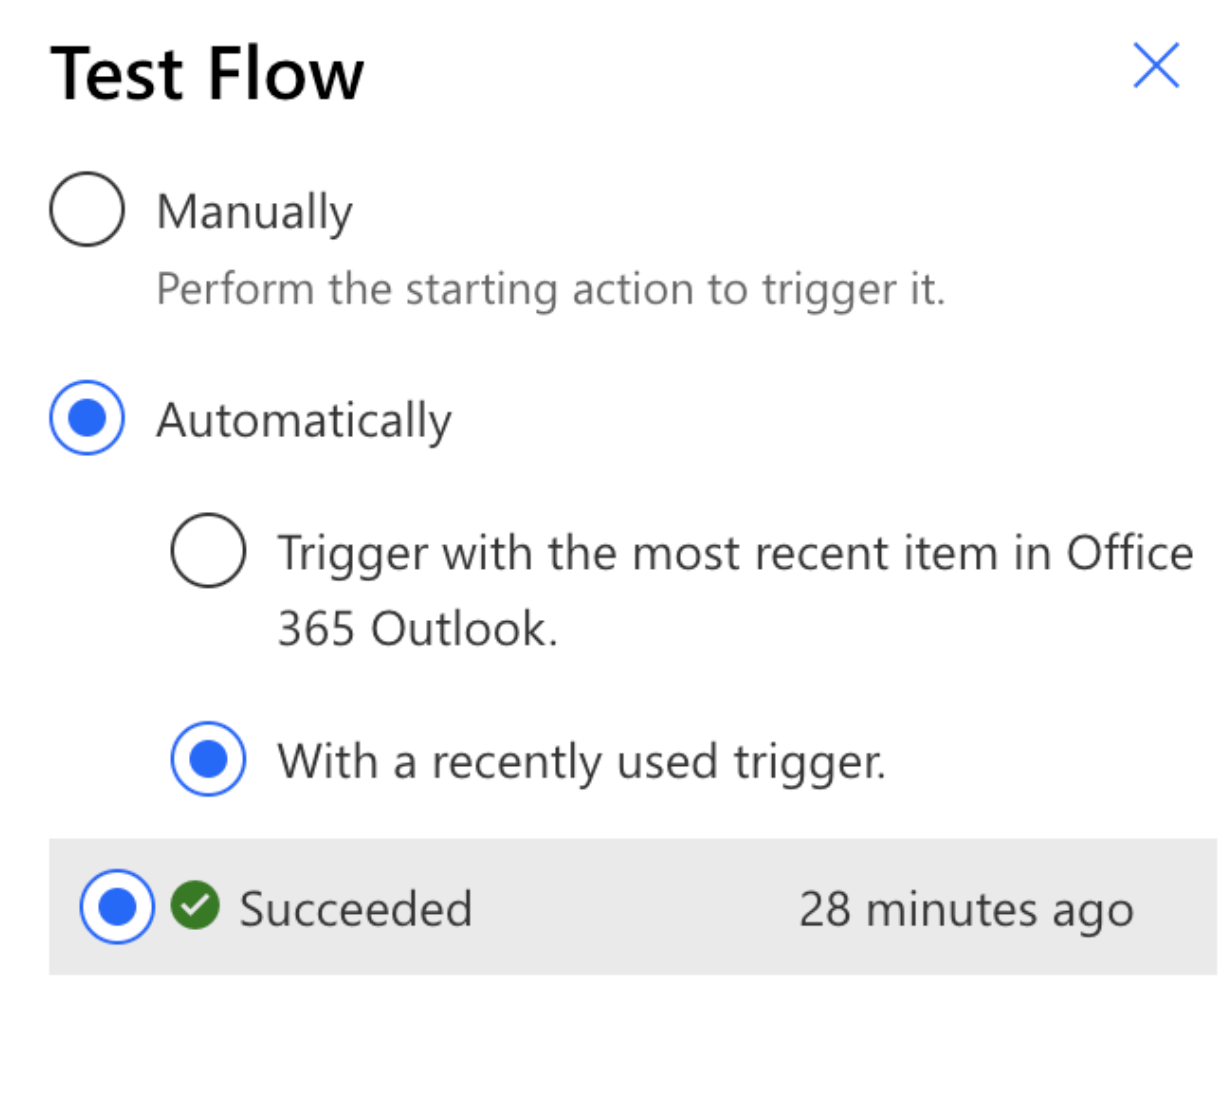Click the 'Perform the starting action' description
Image resolution: width=1232 pixels, height=1094 pixels.
tap(550, 290)
